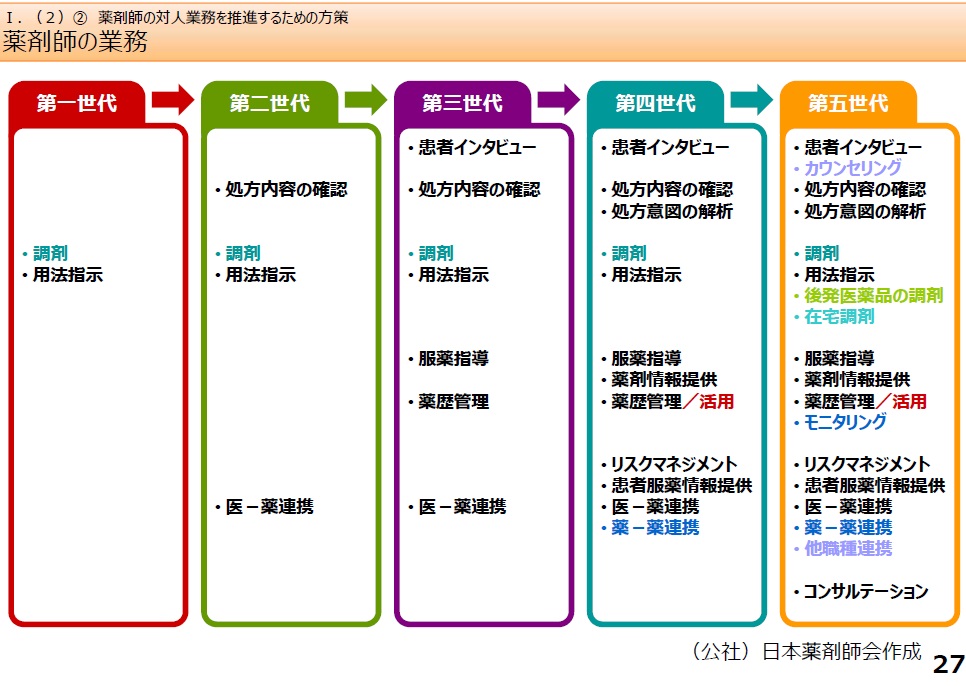Switch to the 第四世代 teal header

click(x=655, y=103)
